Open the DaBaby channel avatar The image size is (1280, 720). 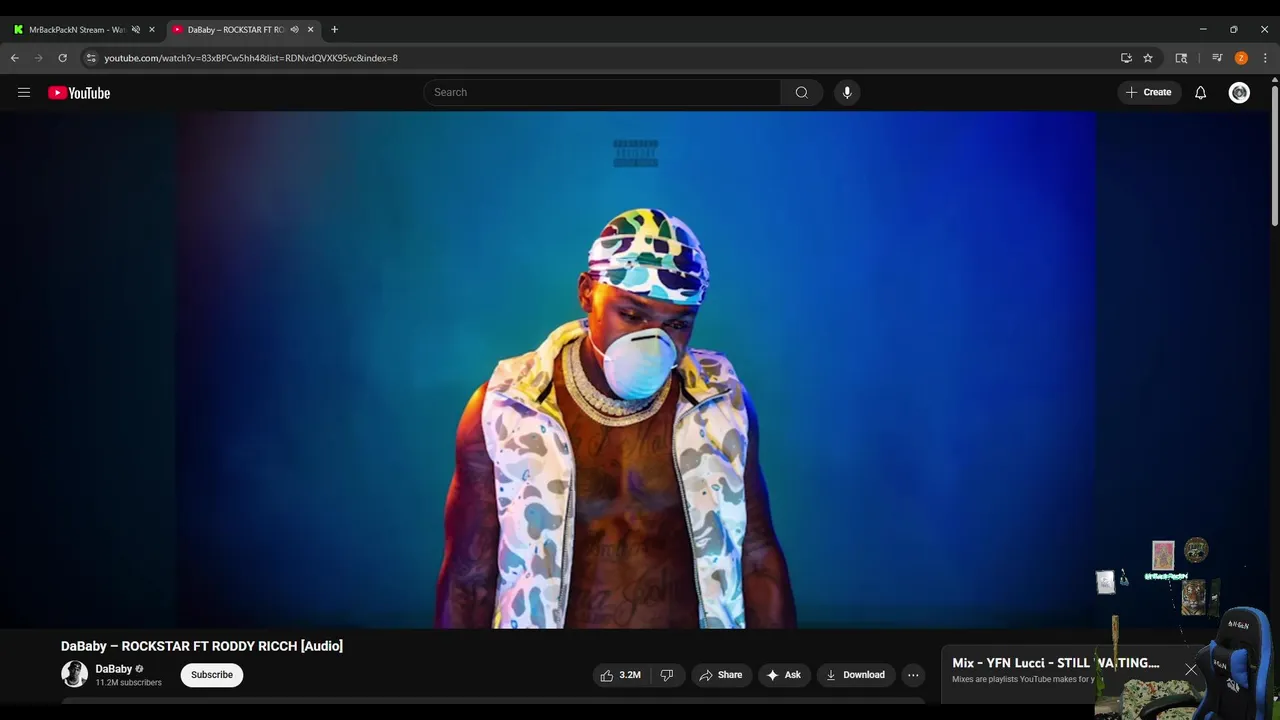click(x=74, y=674)
